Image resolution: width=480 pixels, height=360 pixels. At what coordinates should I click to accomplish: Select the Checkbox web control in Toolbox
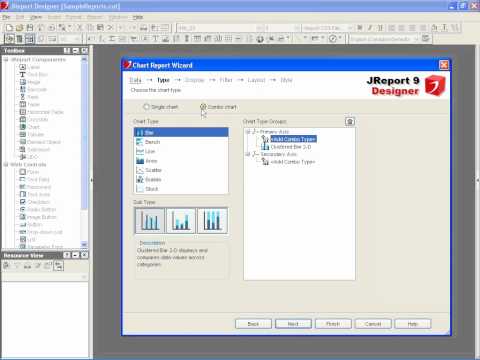click(35, 202)
